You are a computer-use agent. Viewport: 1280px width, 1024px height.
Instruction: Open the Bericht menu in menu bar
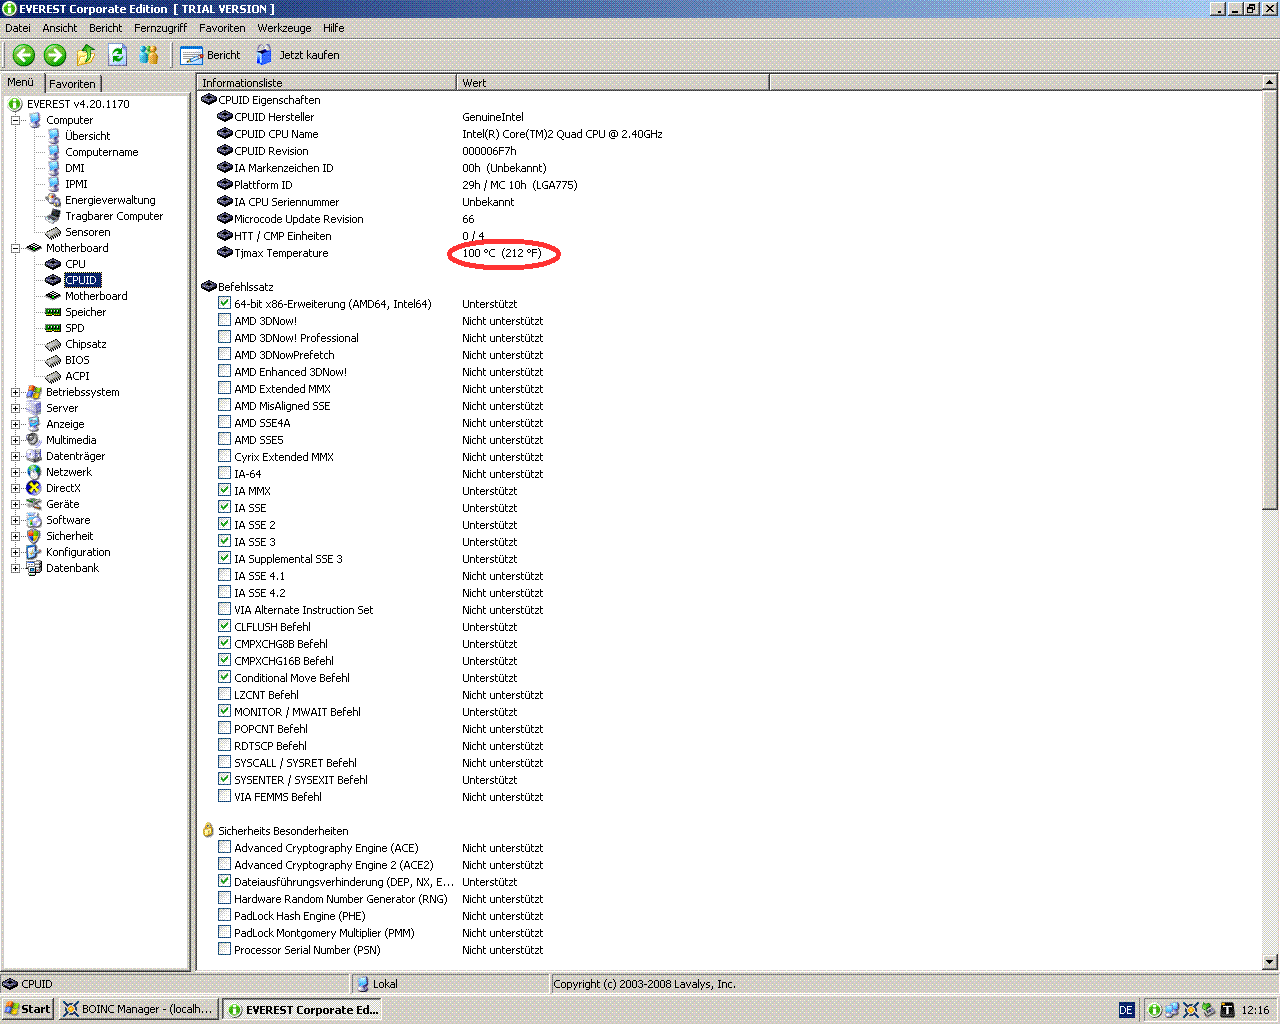tap(106, 28)
